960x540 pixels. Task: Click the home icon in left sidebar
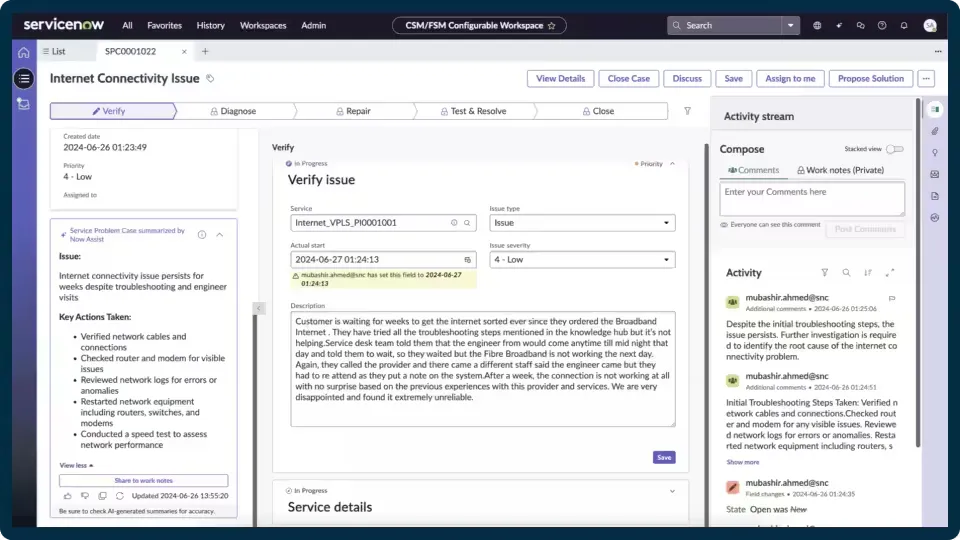pyautogui.click(x=23, y=51)
